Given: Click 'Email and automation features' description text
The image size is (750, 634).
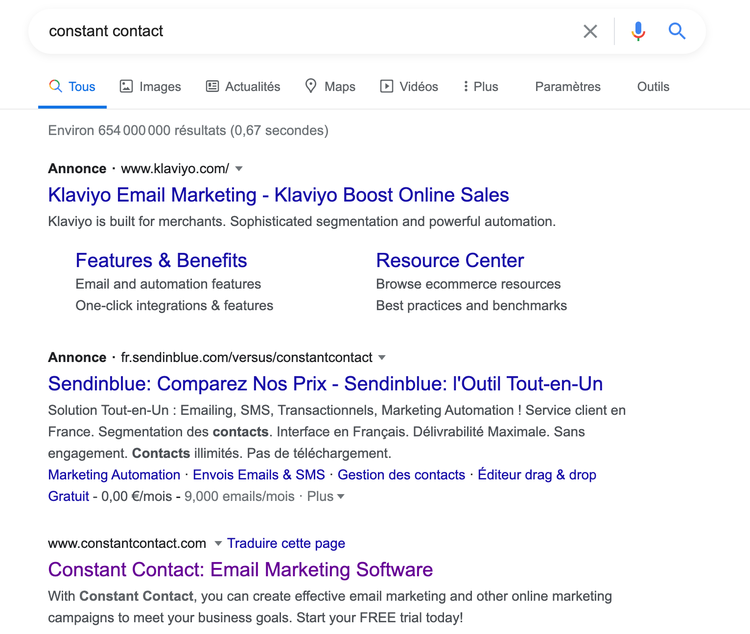Looking at the screenshot, I should (168, 284).
